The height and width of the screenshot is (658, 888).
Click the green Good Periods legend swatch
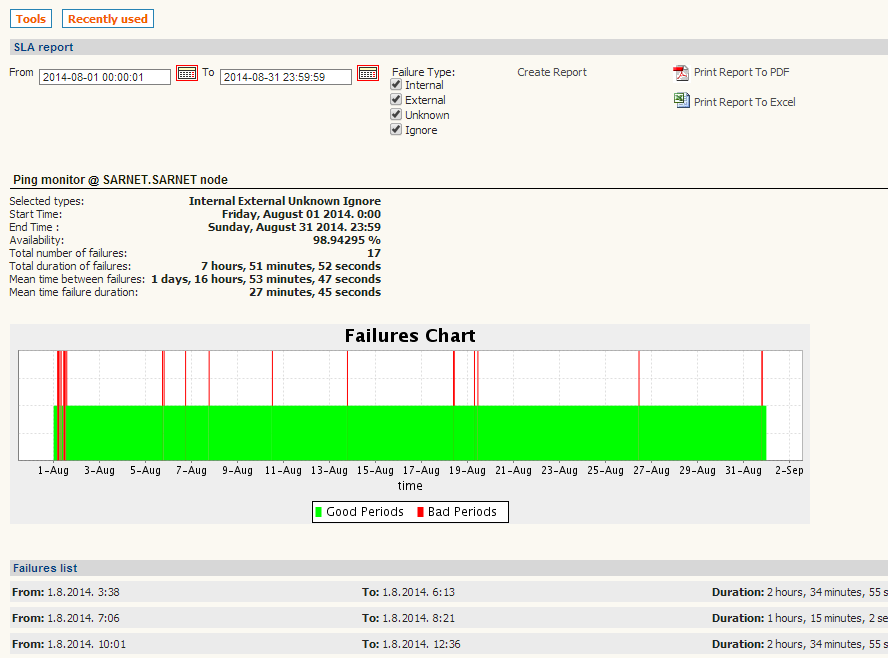coord(319,512)
